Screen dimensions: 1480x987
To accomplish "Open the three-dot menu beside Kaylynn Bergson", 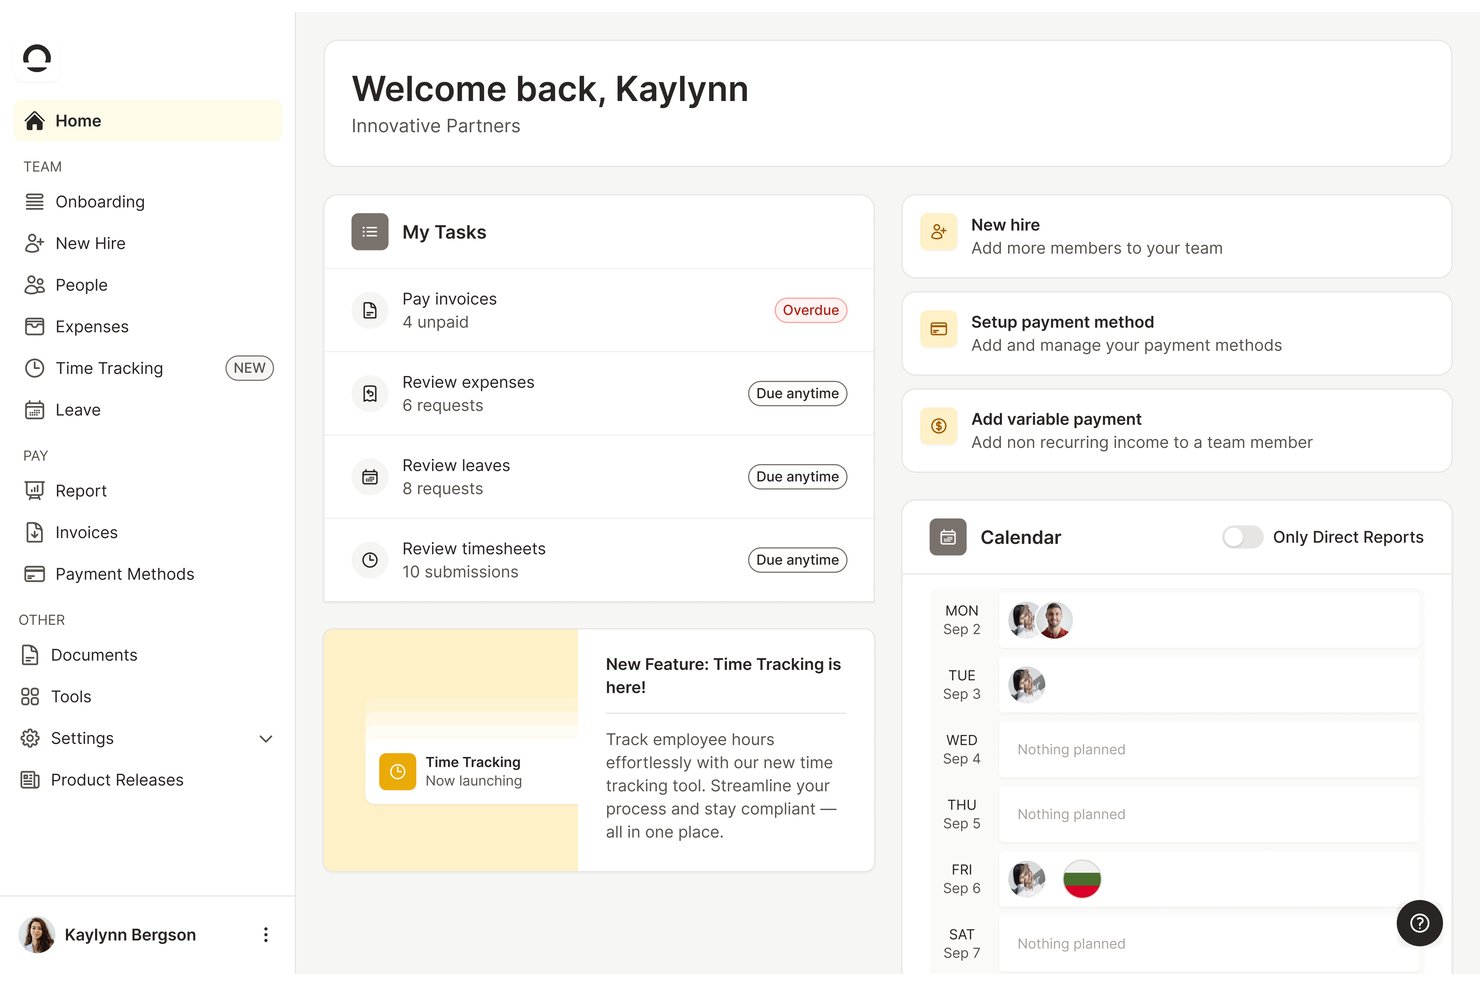I will tap(265, 935).
